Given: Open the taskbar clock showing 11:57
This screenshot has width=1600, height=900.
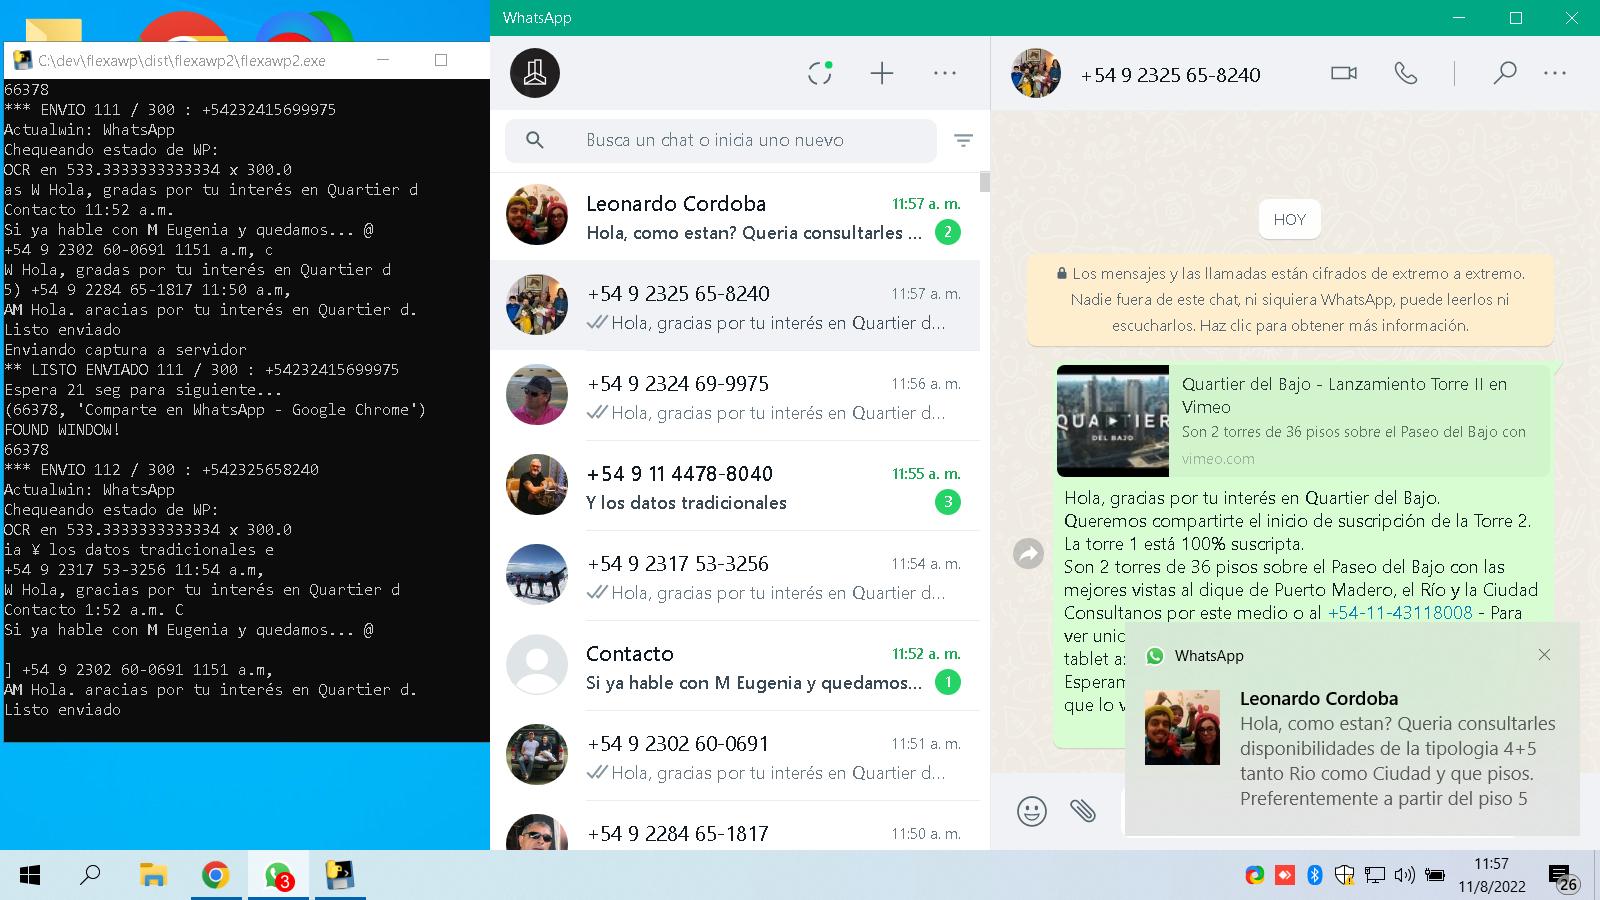Looking at the screenshot, I should 1491,875.
